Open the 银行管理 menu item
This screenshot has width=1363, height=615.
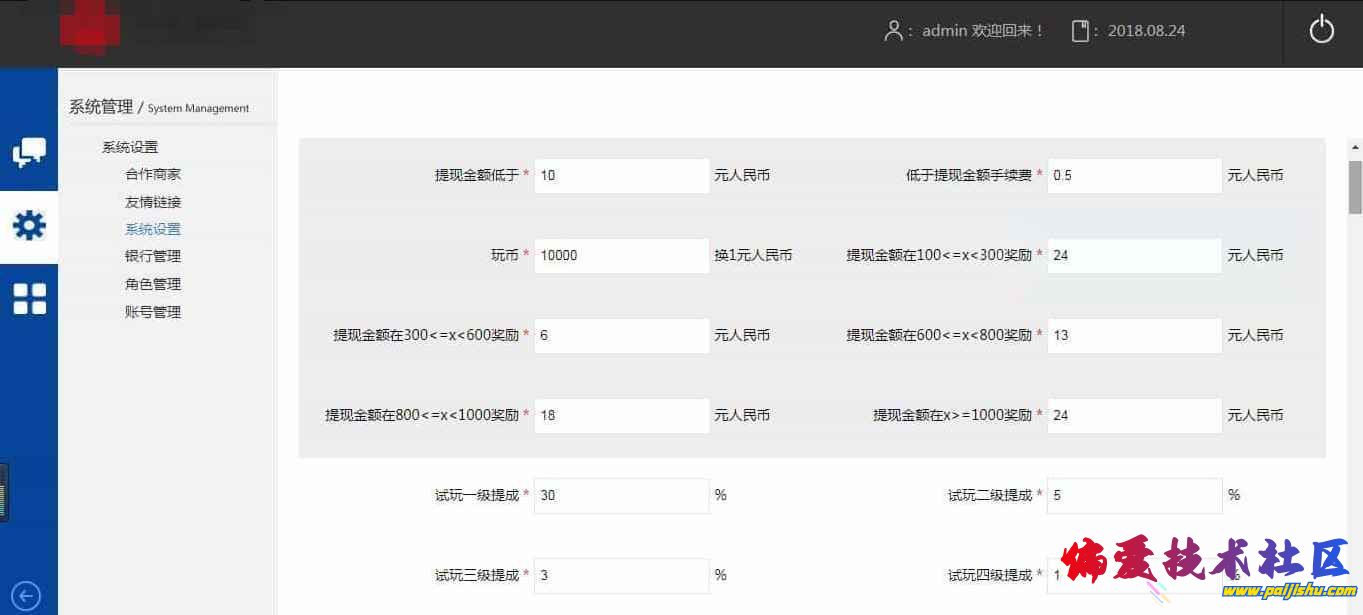[153, 256]
